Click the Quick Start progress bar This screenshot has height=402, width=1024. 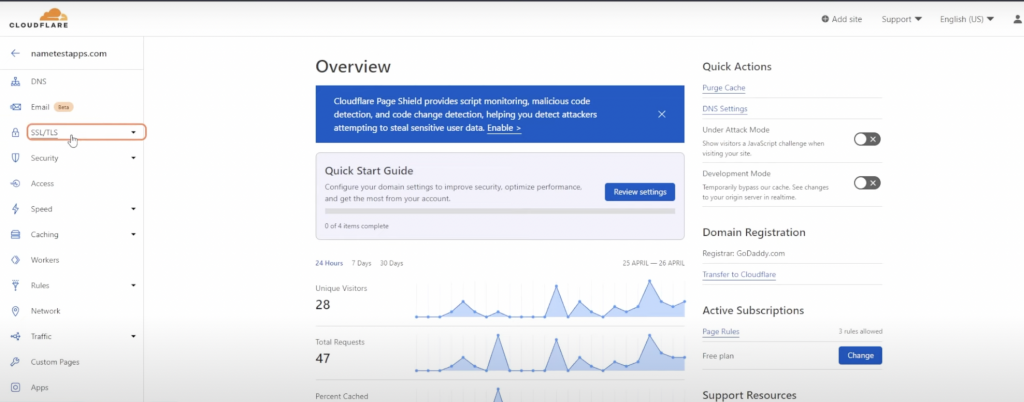click(500, 211)
